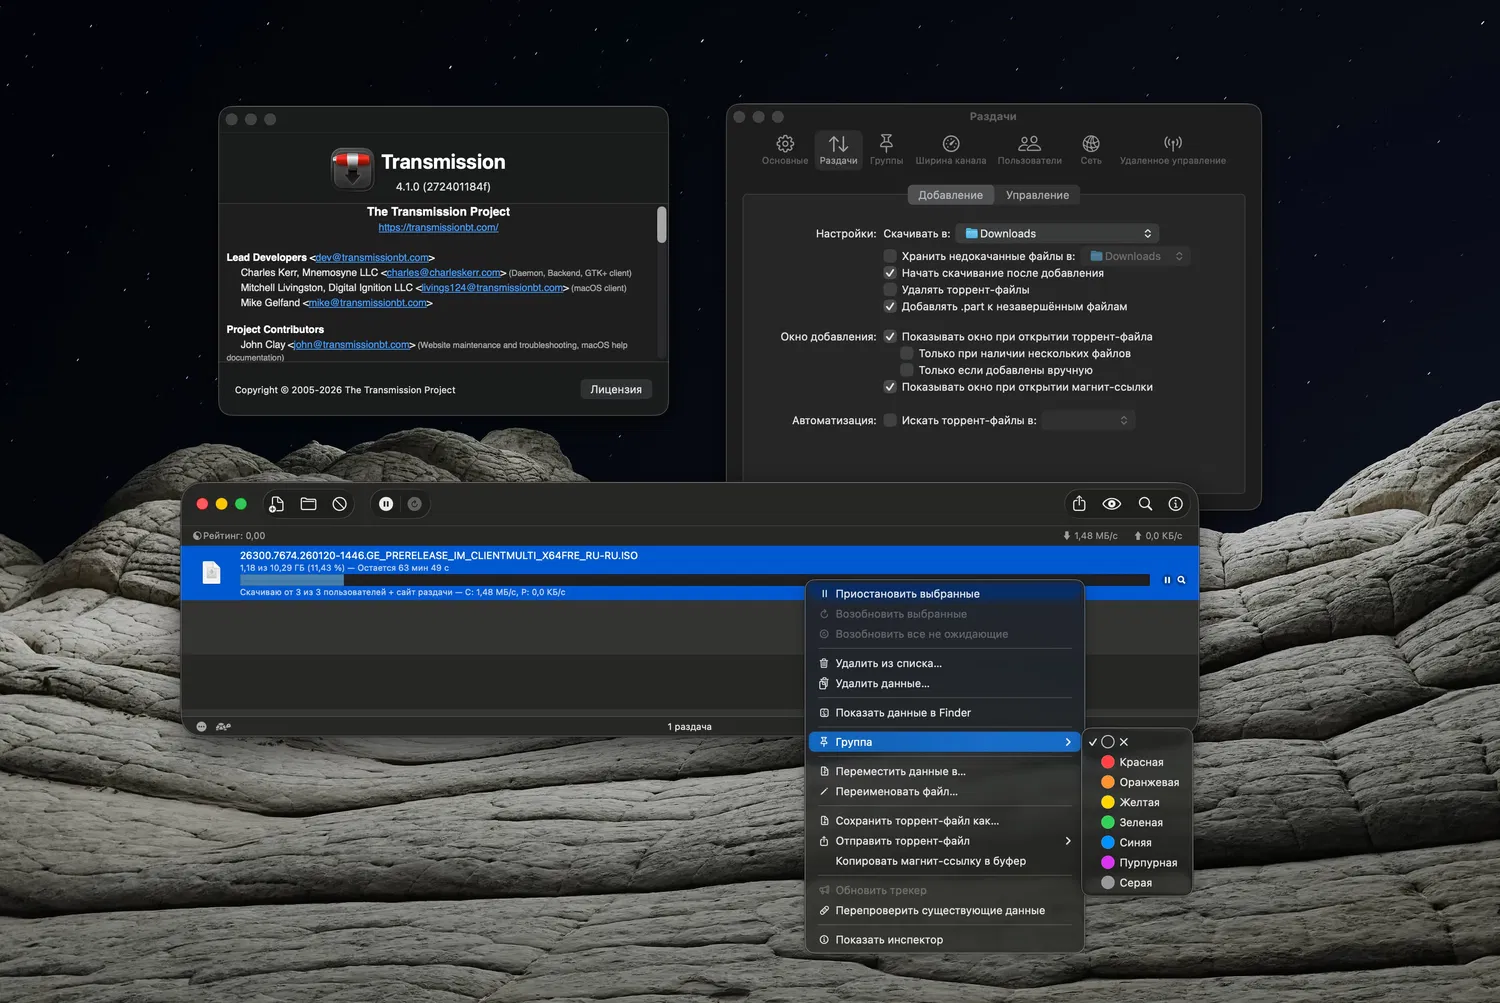Toggle Добавлять .part к незавершённым файлам checkbox
This screenshot has width=1500, height=1003.
click(890, 307)
